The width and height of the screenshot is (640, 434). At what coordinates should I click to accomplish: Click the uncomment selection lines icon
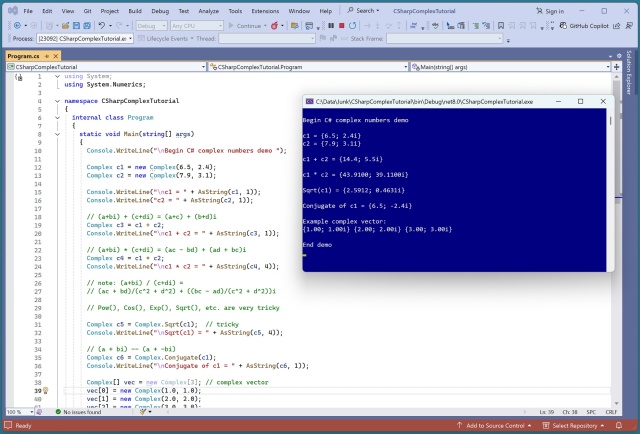[486, 26]
